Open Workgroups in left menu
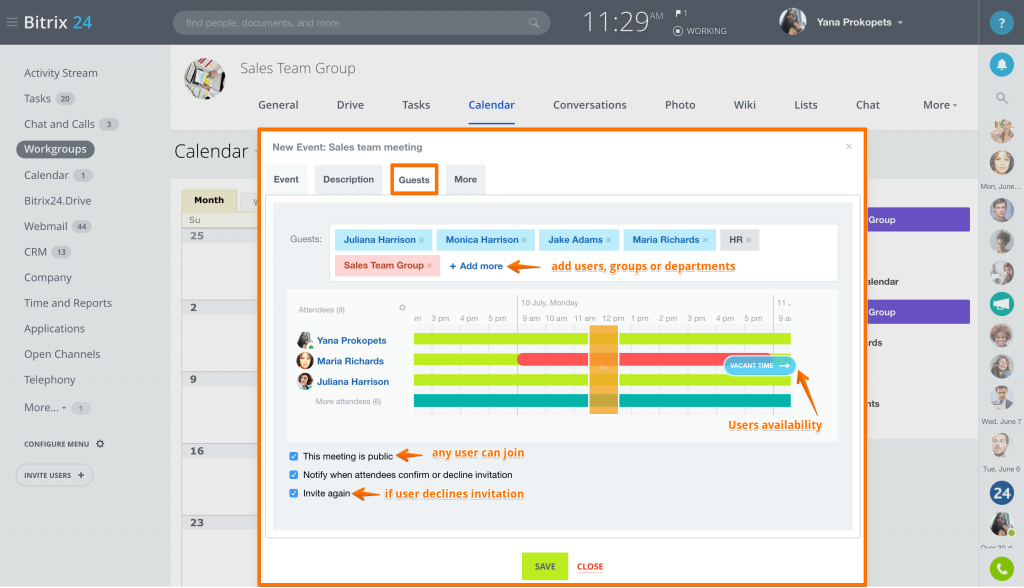Screen dimensions: 1024x588 click(56, 150)
